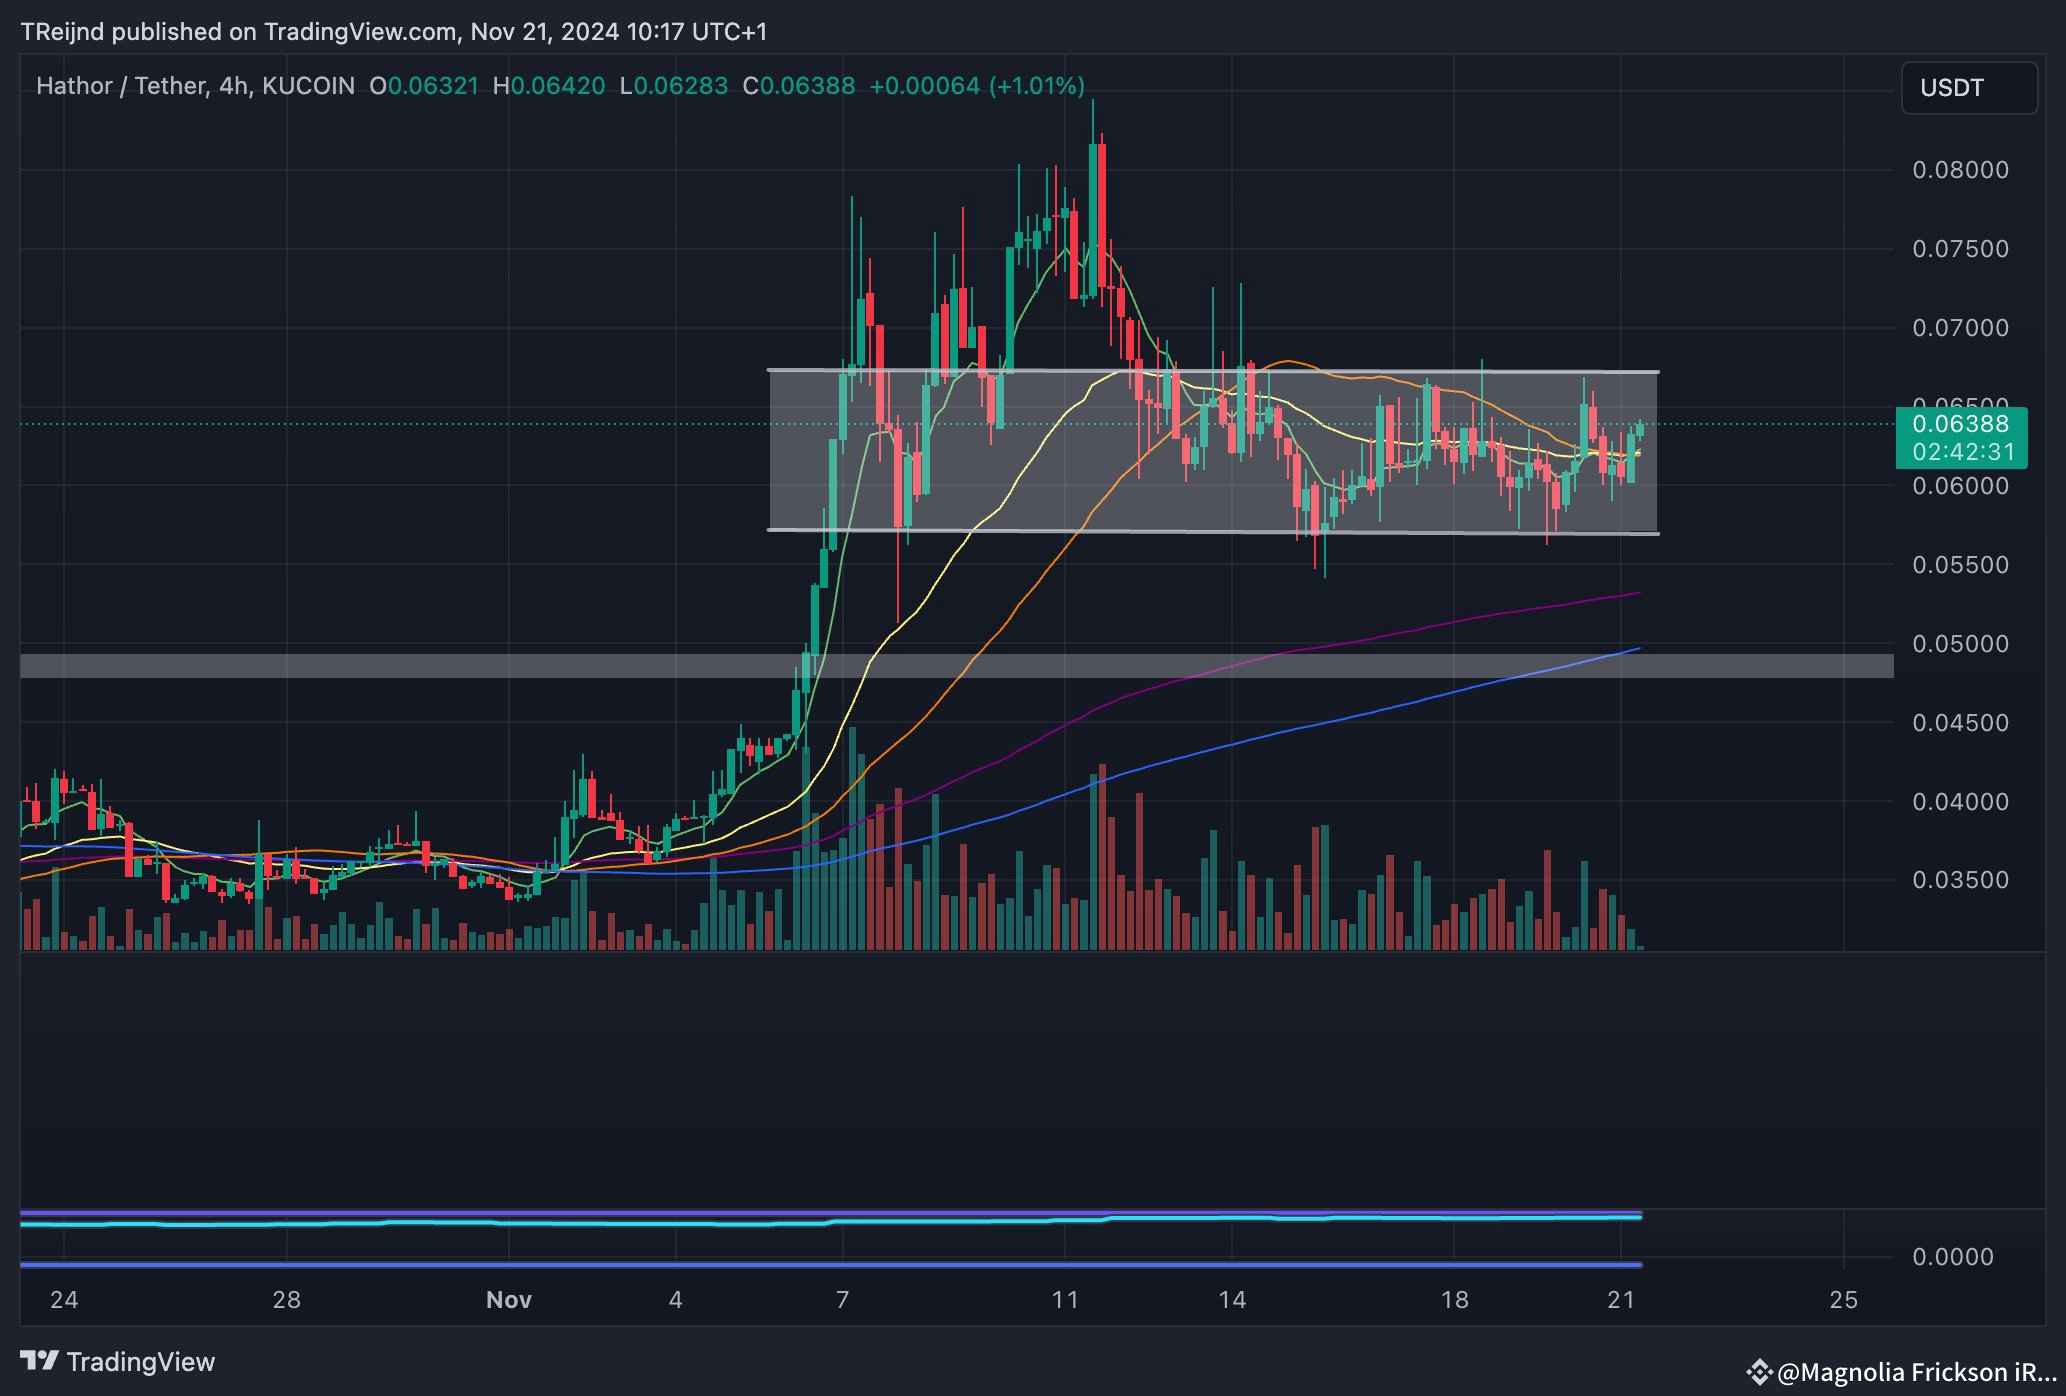The height and width of the screenshot is (1396, 2066).
Task: Click the current price label 0.06388
Action: 1961,424
